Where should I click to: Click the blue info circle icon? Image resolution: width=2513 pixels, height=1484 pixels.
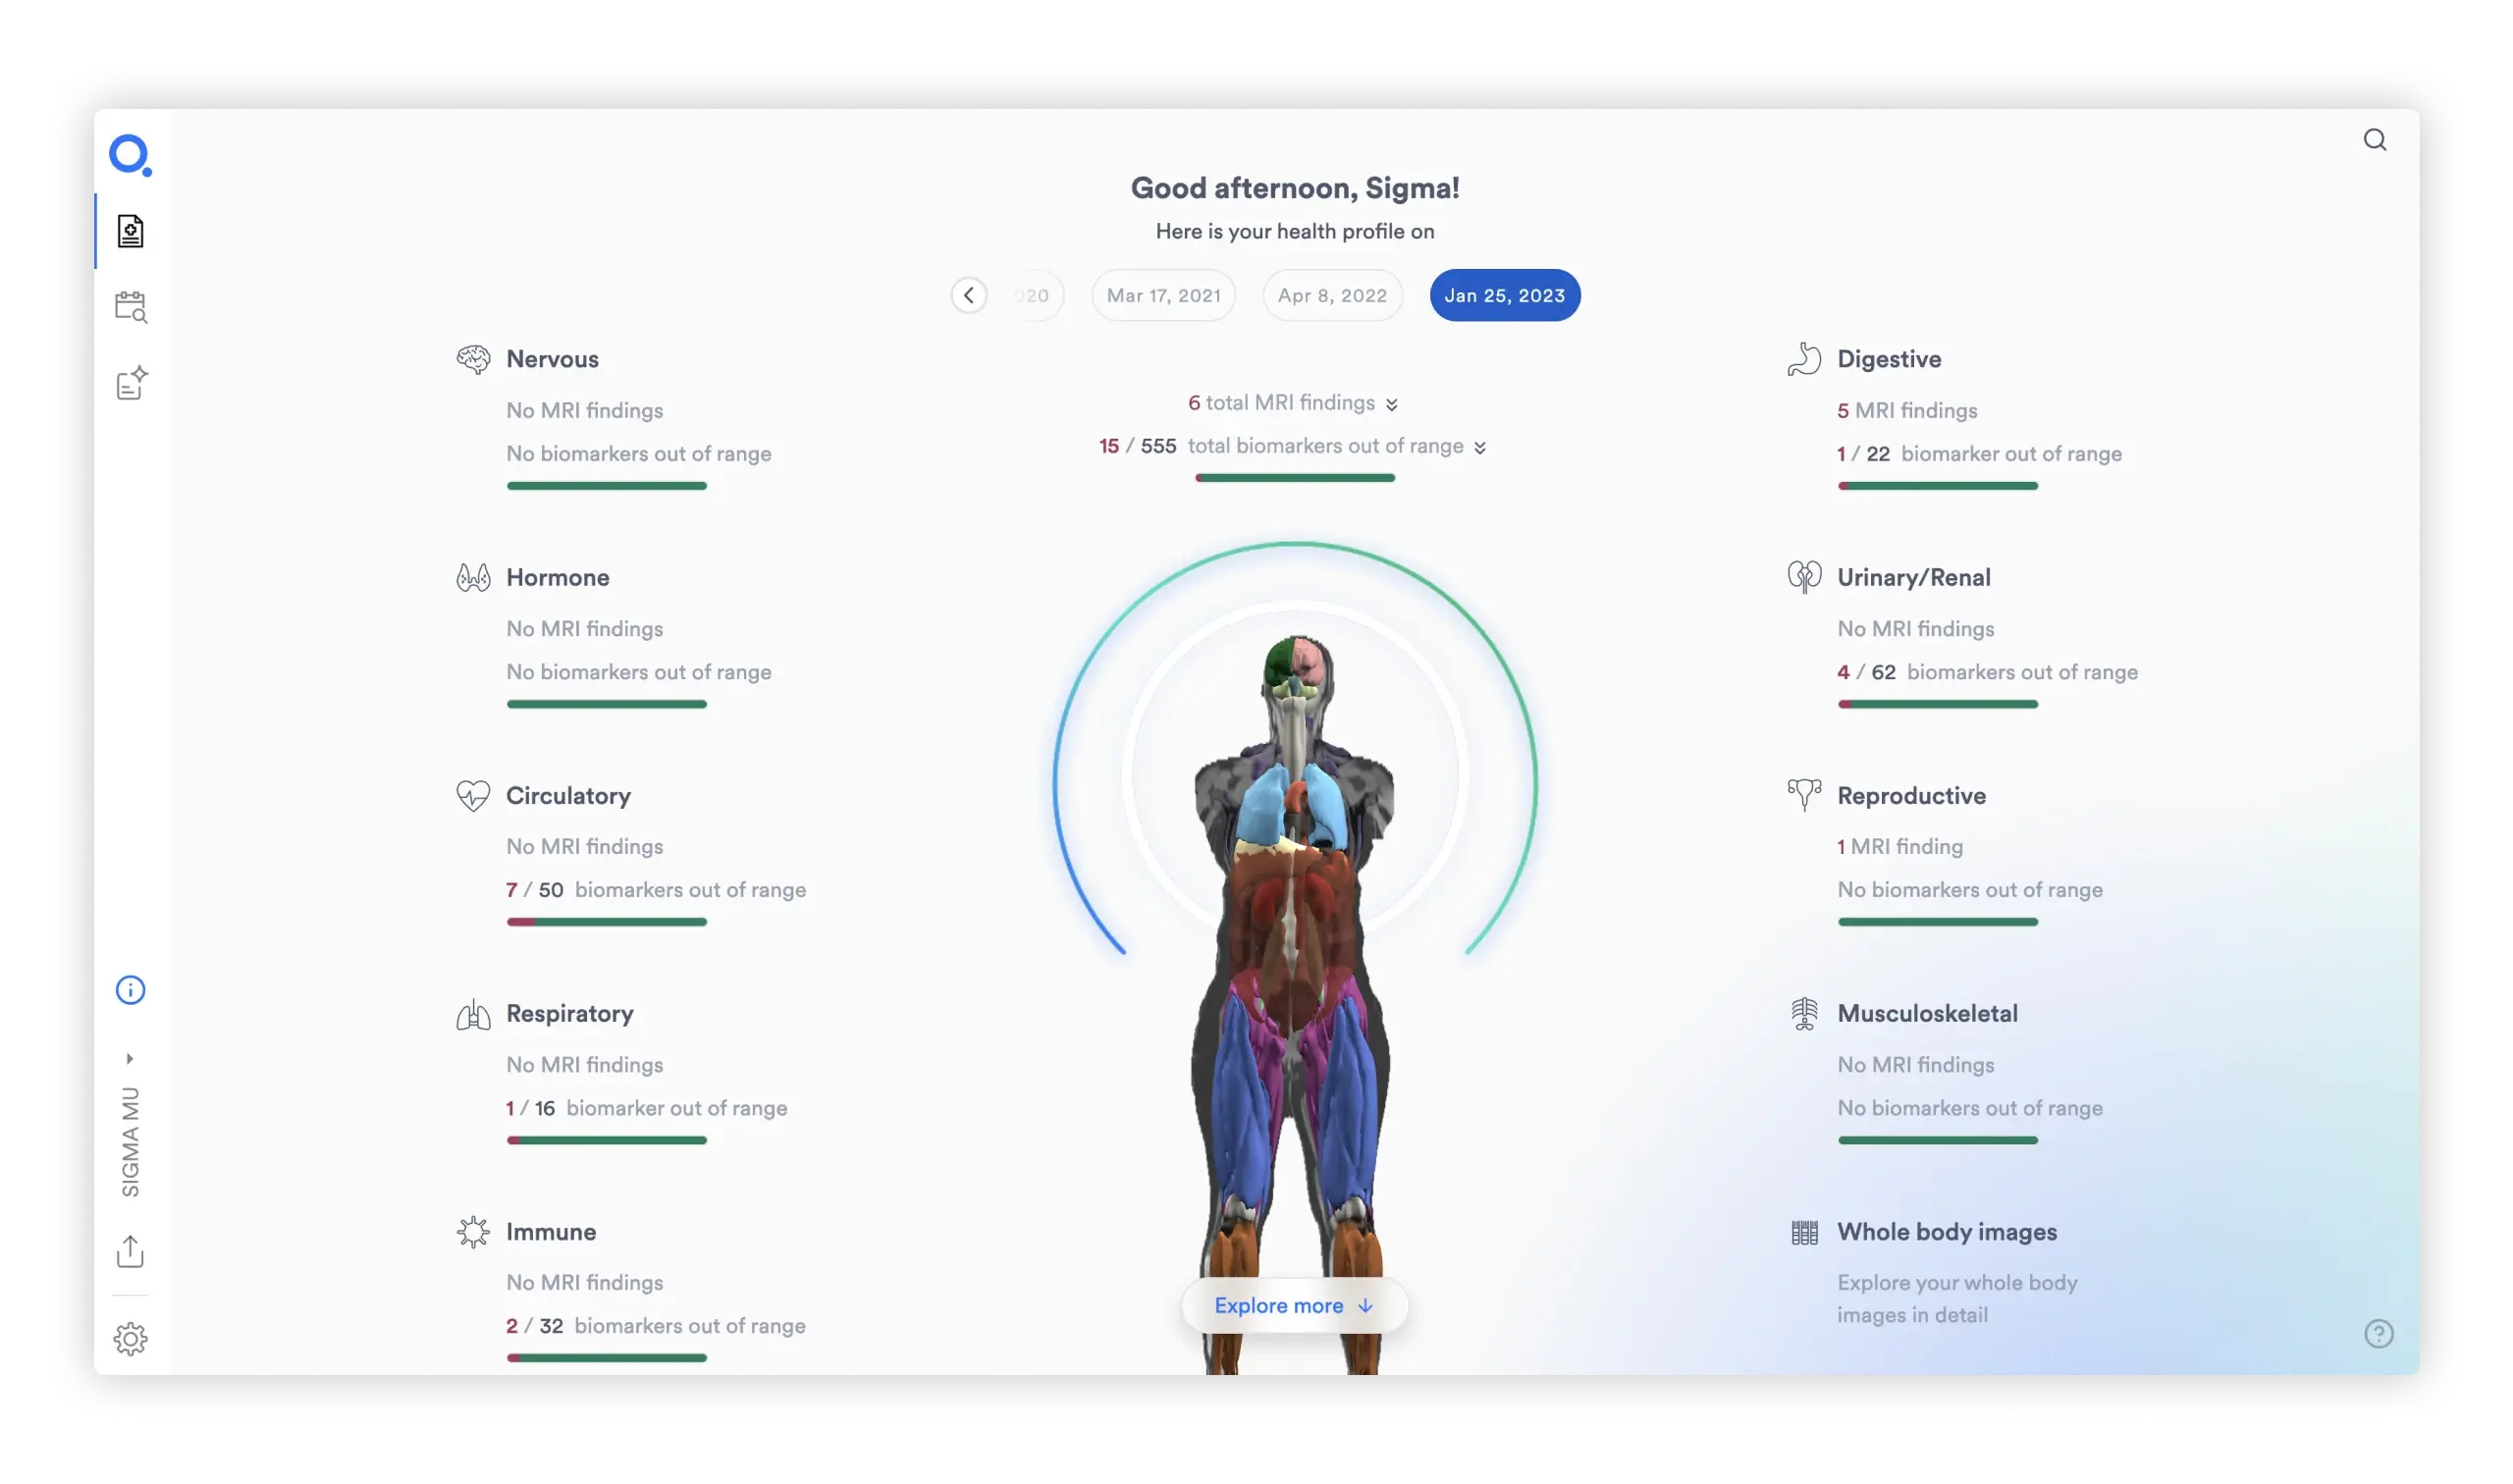click(x=131, y=990)
